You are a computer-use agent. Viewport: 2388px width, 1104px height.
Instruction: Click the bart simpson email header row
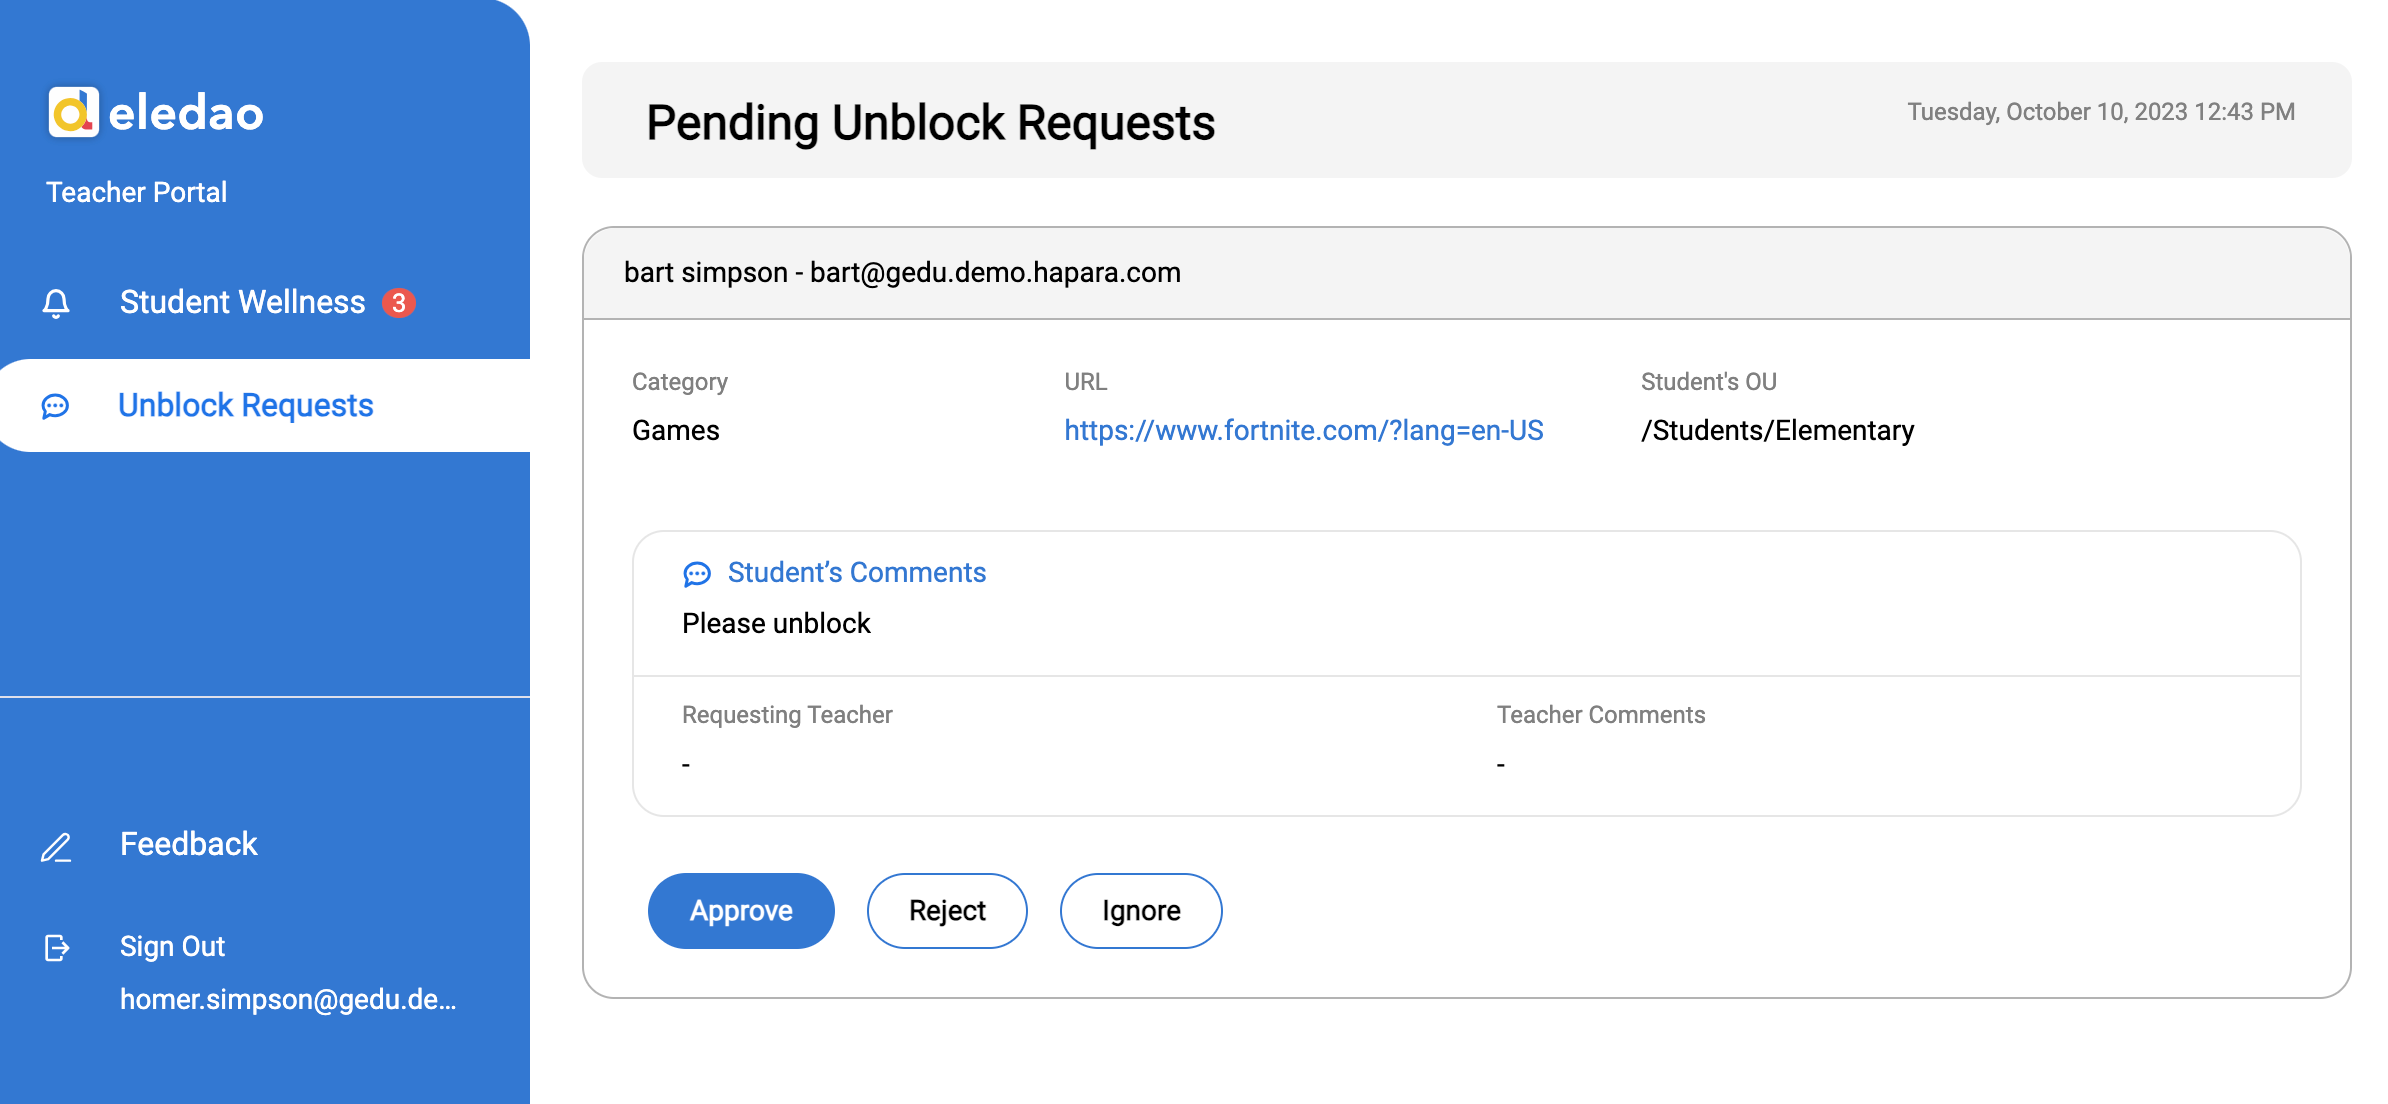(x=1467, y=273)
